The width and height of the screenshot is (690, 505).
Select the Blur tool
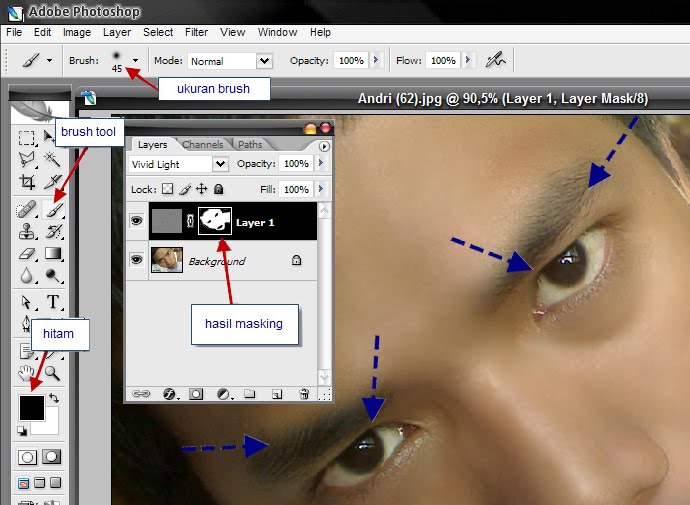click(x=26, y=276)
